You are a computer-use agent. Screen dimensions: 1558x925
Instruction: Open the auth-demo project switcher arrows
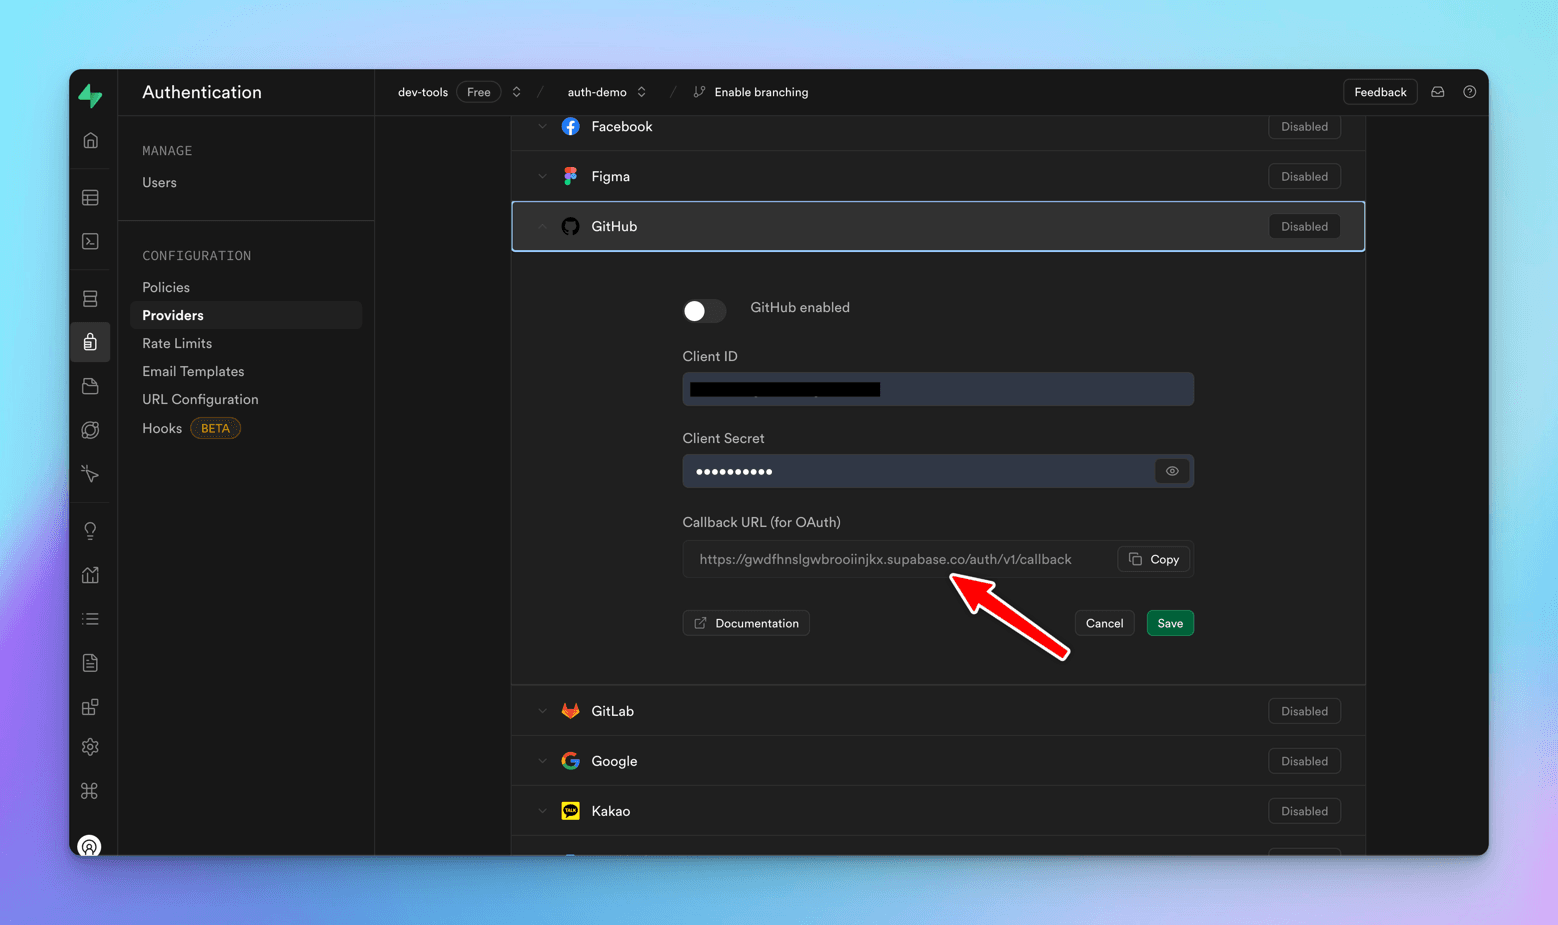641,92
